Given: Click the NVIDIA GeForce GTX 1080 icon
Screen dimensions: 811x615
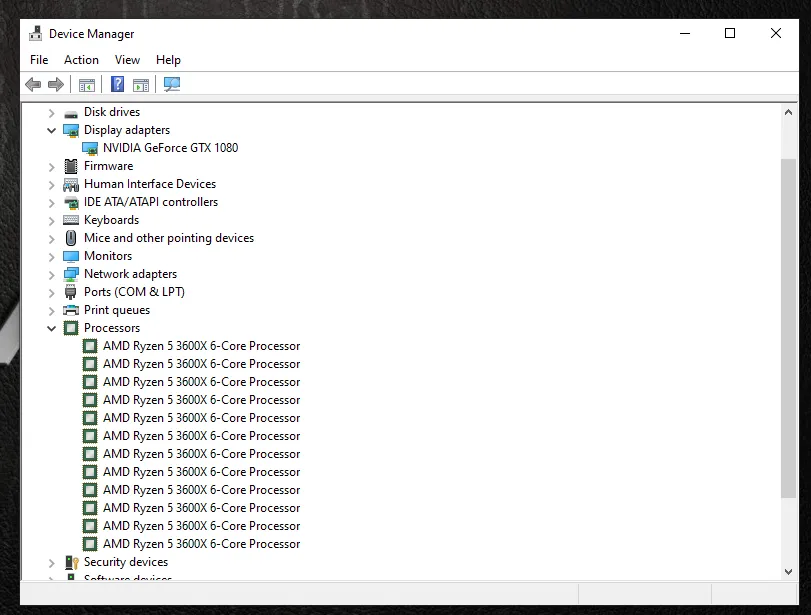Looking at the screenshot, I should (90, 147).
